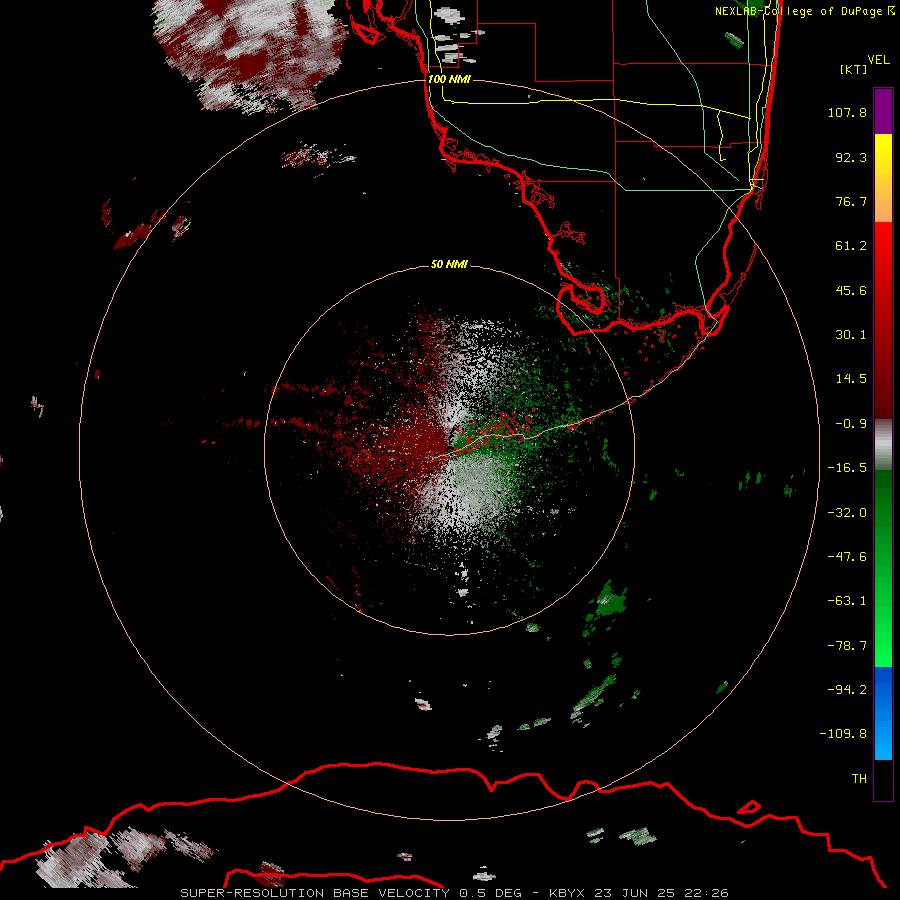Click the 61.2 velocity scale value

tap(851, 246)
